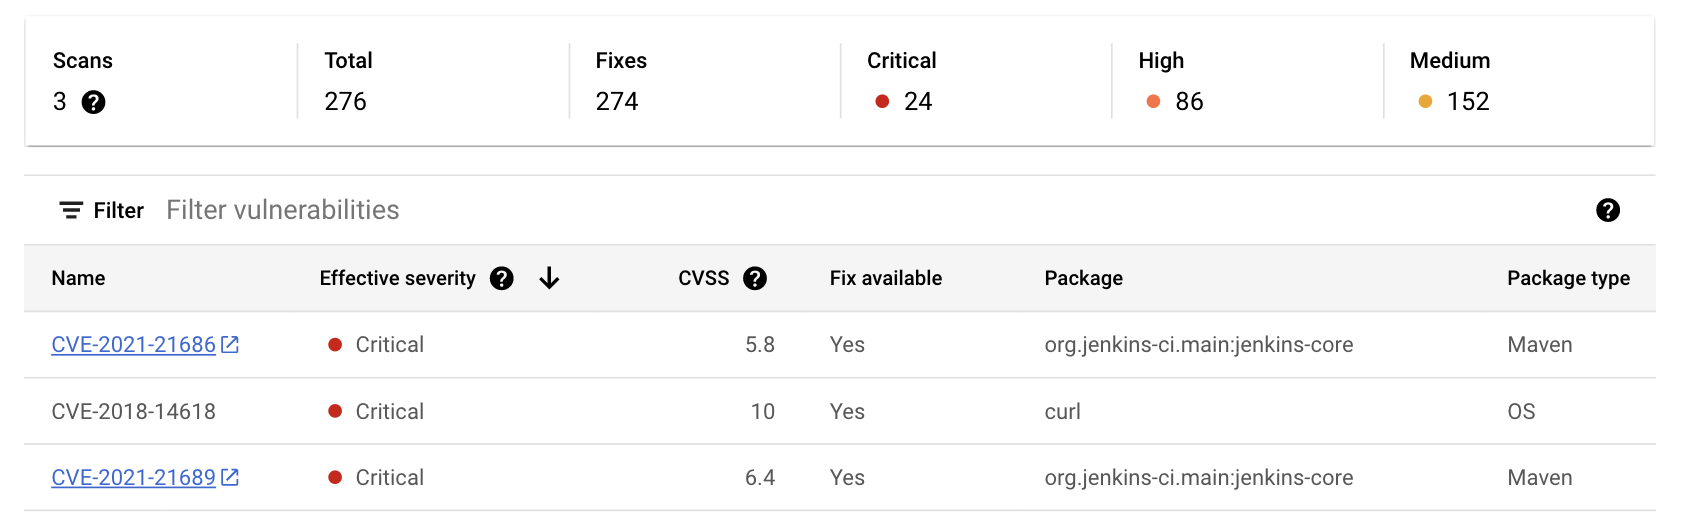Click the help icon next to Scans count
The height and width of the screenshot is (516, 1688).
(93, 102)
